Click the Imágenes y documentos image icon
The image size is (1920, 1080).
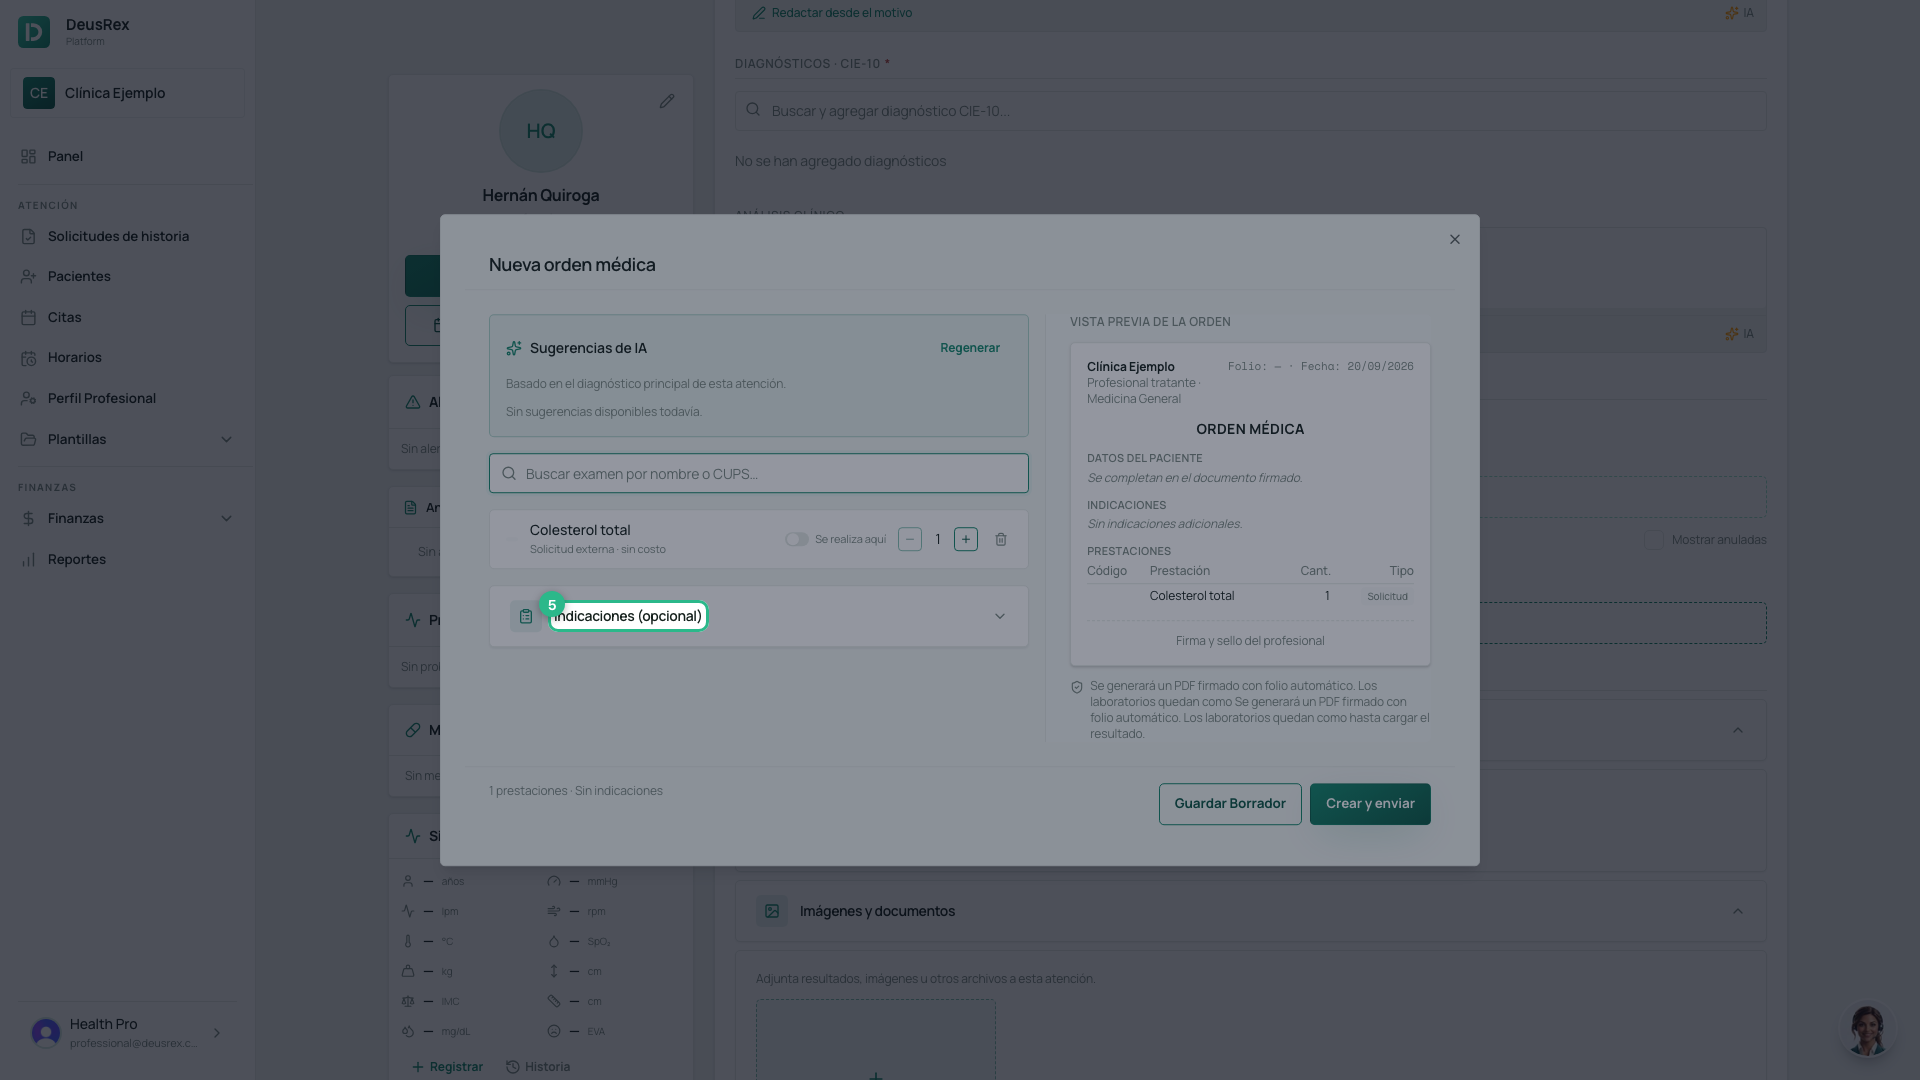(772, 911)
